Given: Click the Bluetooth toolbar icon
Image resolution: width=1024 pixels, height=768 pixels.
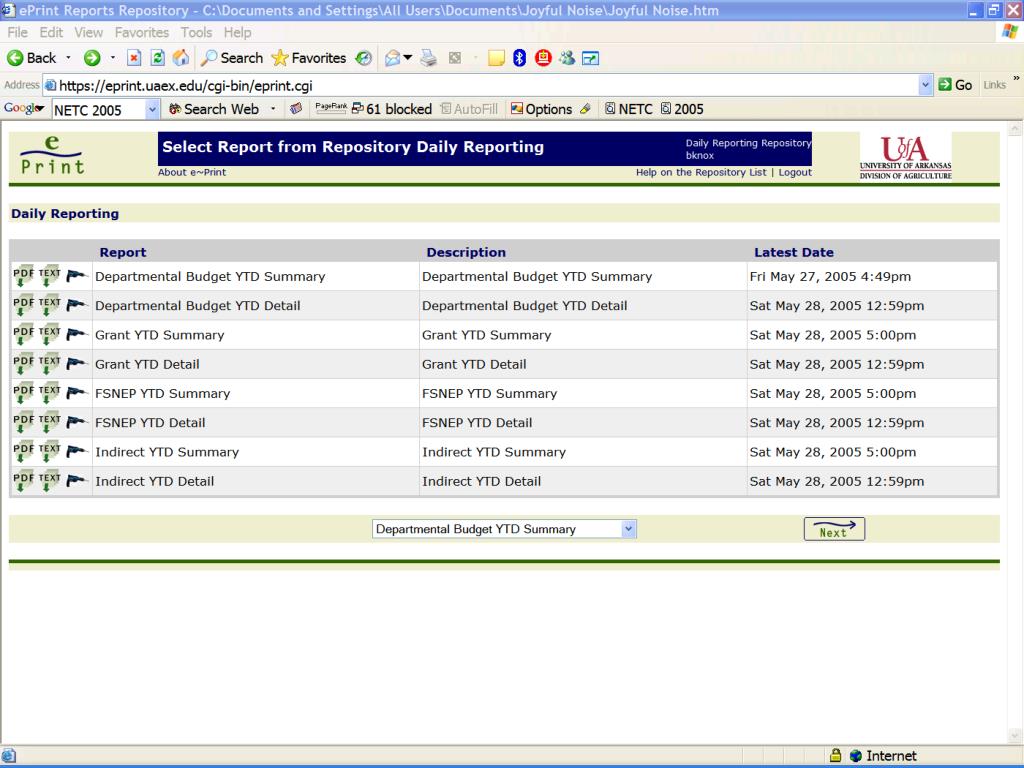Looking at the screenshot, I should 519,58.
